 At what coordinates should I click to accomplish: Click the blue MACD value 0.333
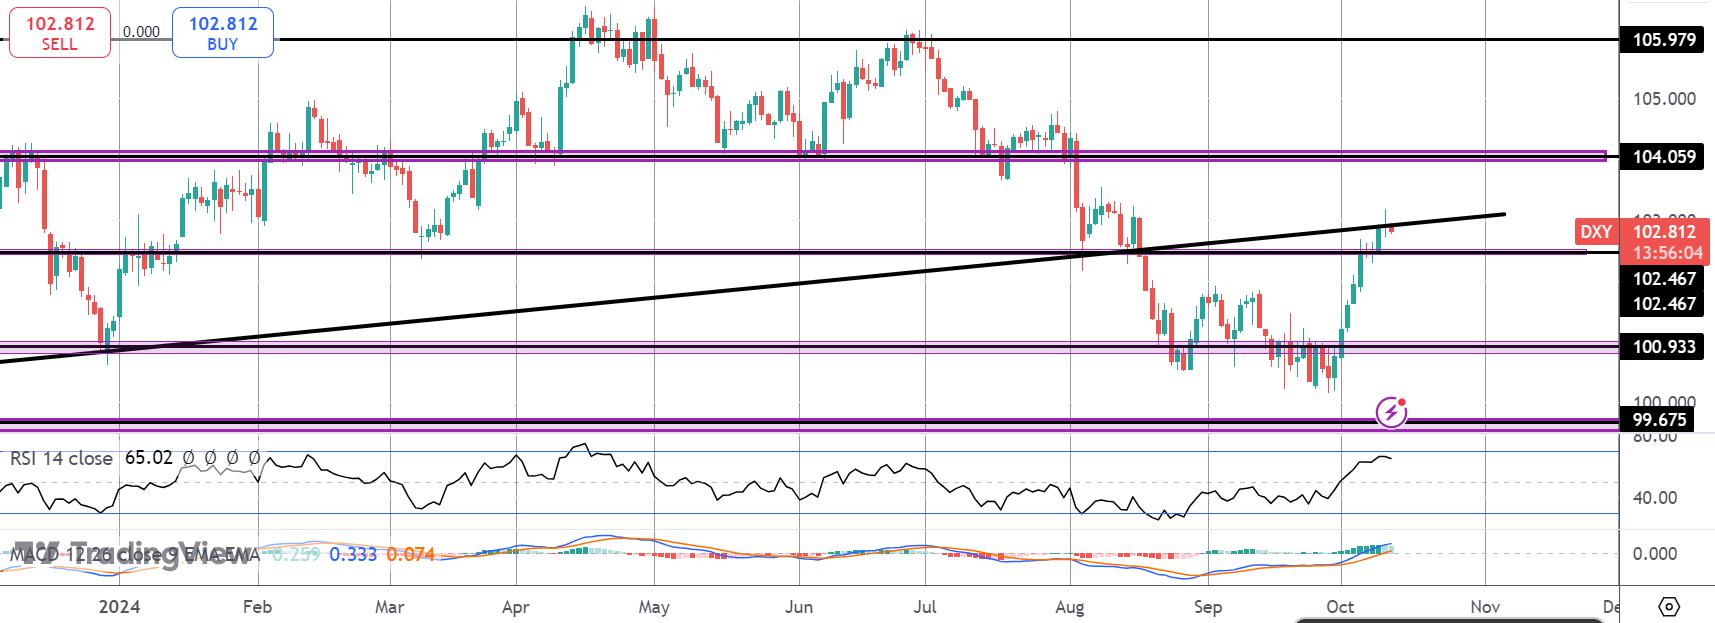point(352,553)
